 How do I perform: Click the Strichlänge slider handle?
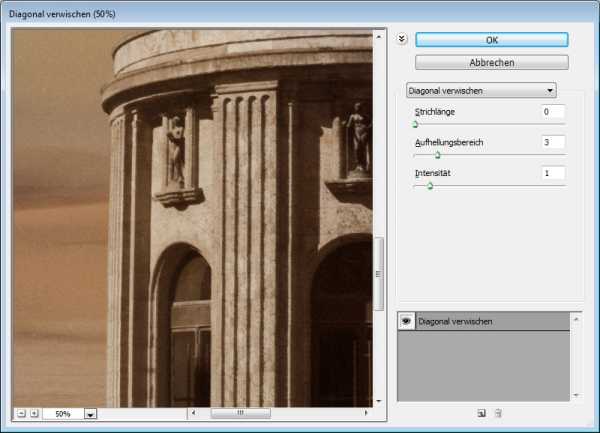click(x=415, y=124)
